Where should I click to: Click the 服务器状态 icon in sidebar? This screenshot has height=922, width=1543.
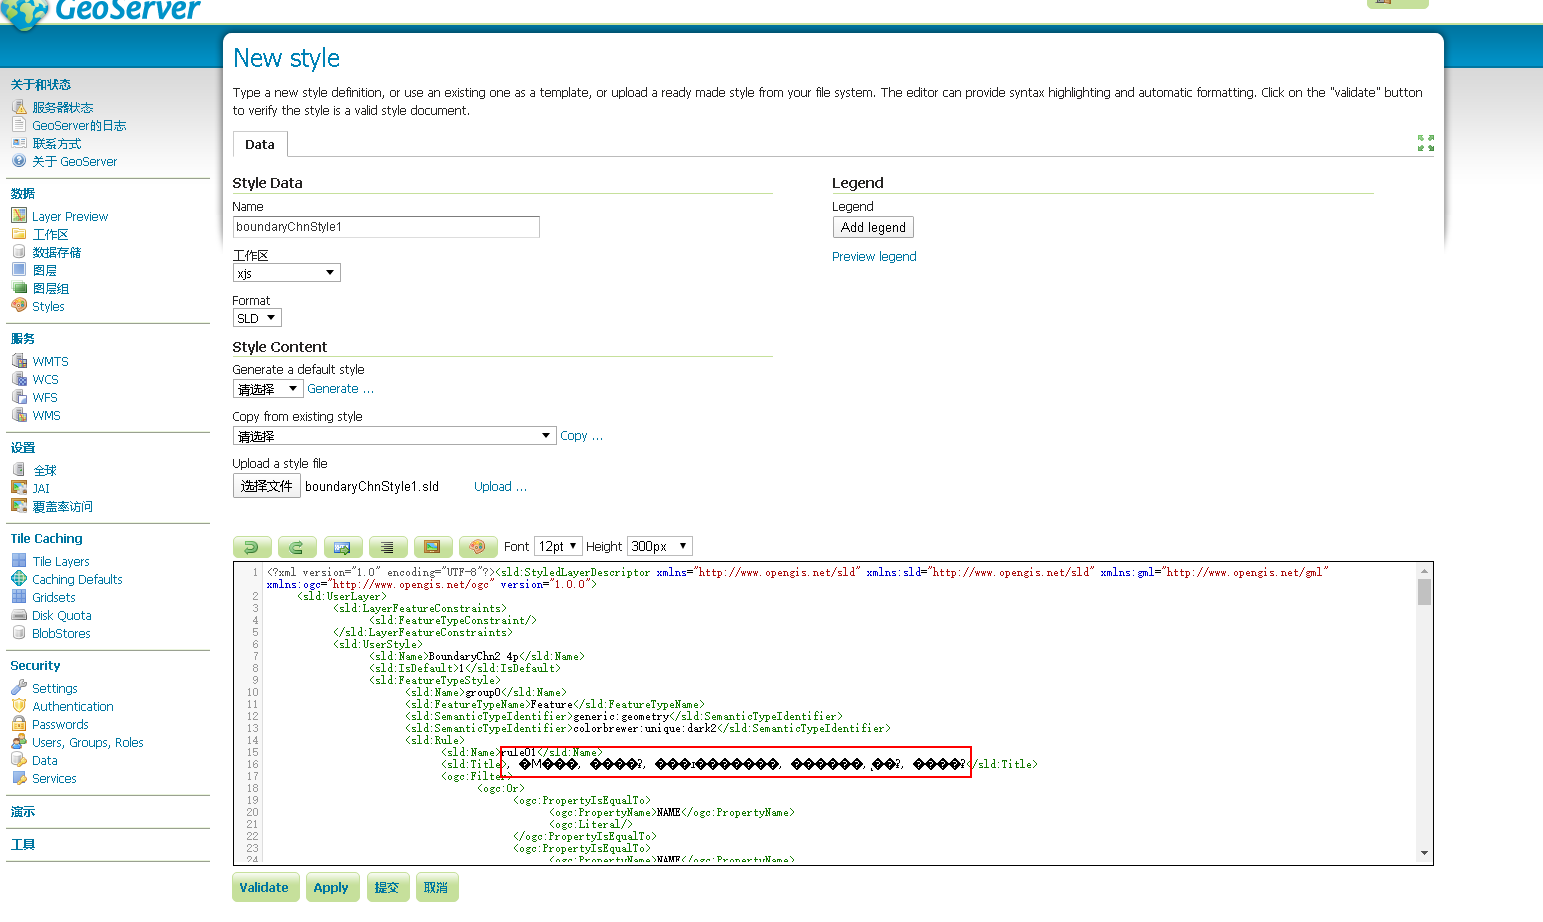[19, 107]
